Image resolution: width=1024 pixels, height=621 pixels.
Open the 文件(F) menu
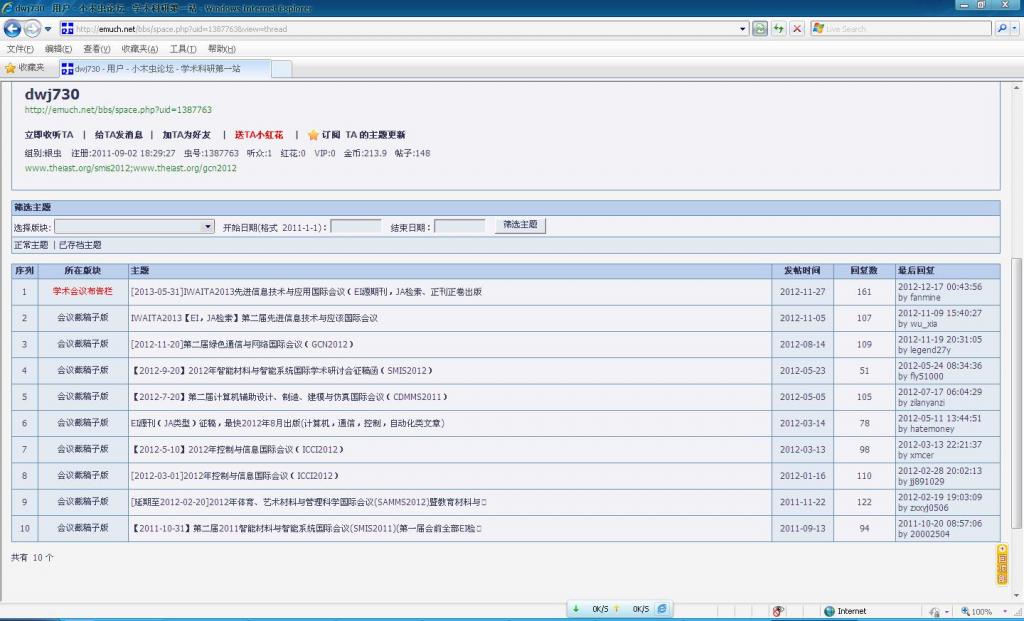(x=20, y=49)
